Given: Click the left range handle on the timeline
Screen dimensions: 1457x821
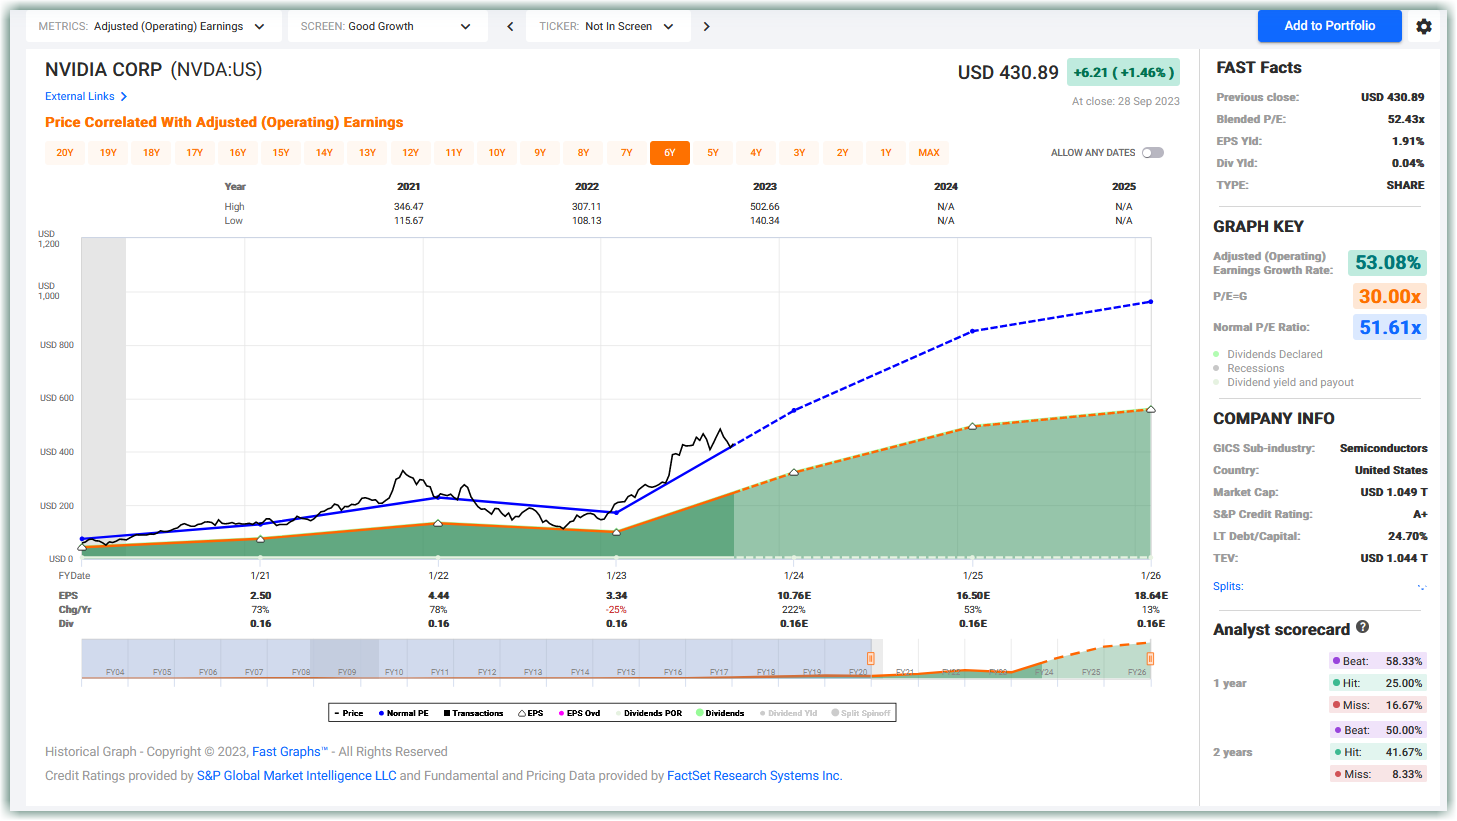Looking at the screenshot, I should point(871,658).
